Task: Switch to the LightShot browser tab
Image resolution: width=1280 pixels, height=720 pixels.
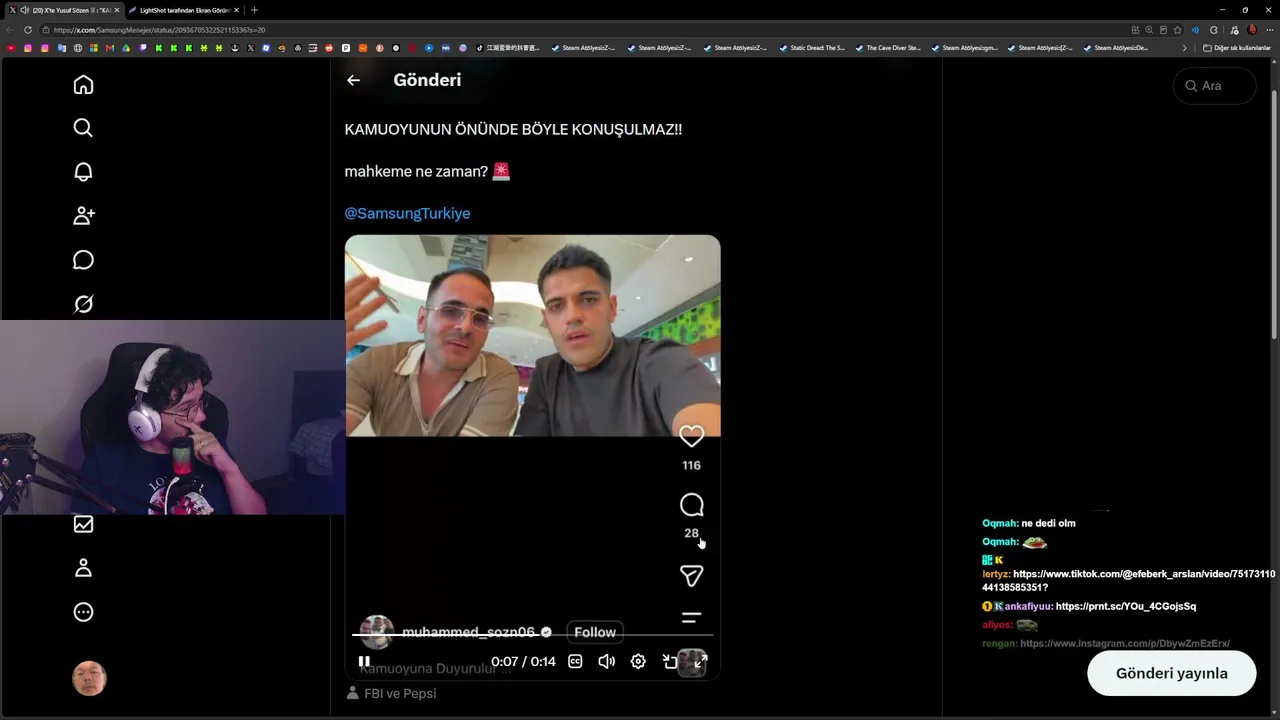Action: coord(182,10)
